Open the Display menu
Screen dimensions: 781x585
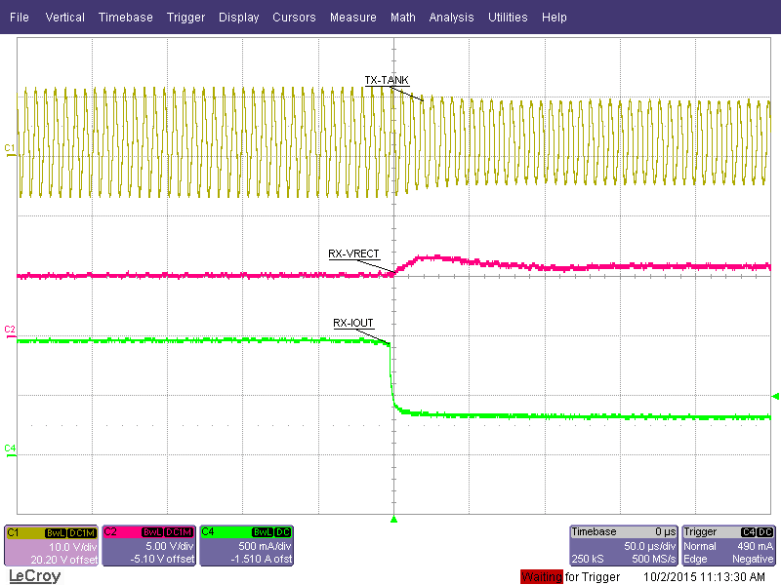[x=239, y=17]
